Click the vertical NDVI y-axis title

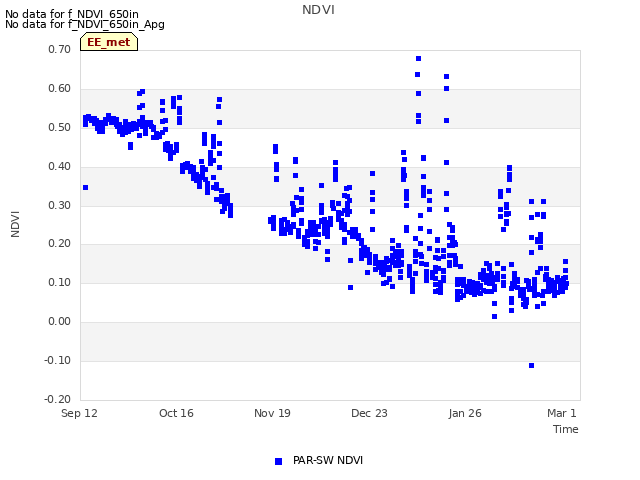click(15, 224)
